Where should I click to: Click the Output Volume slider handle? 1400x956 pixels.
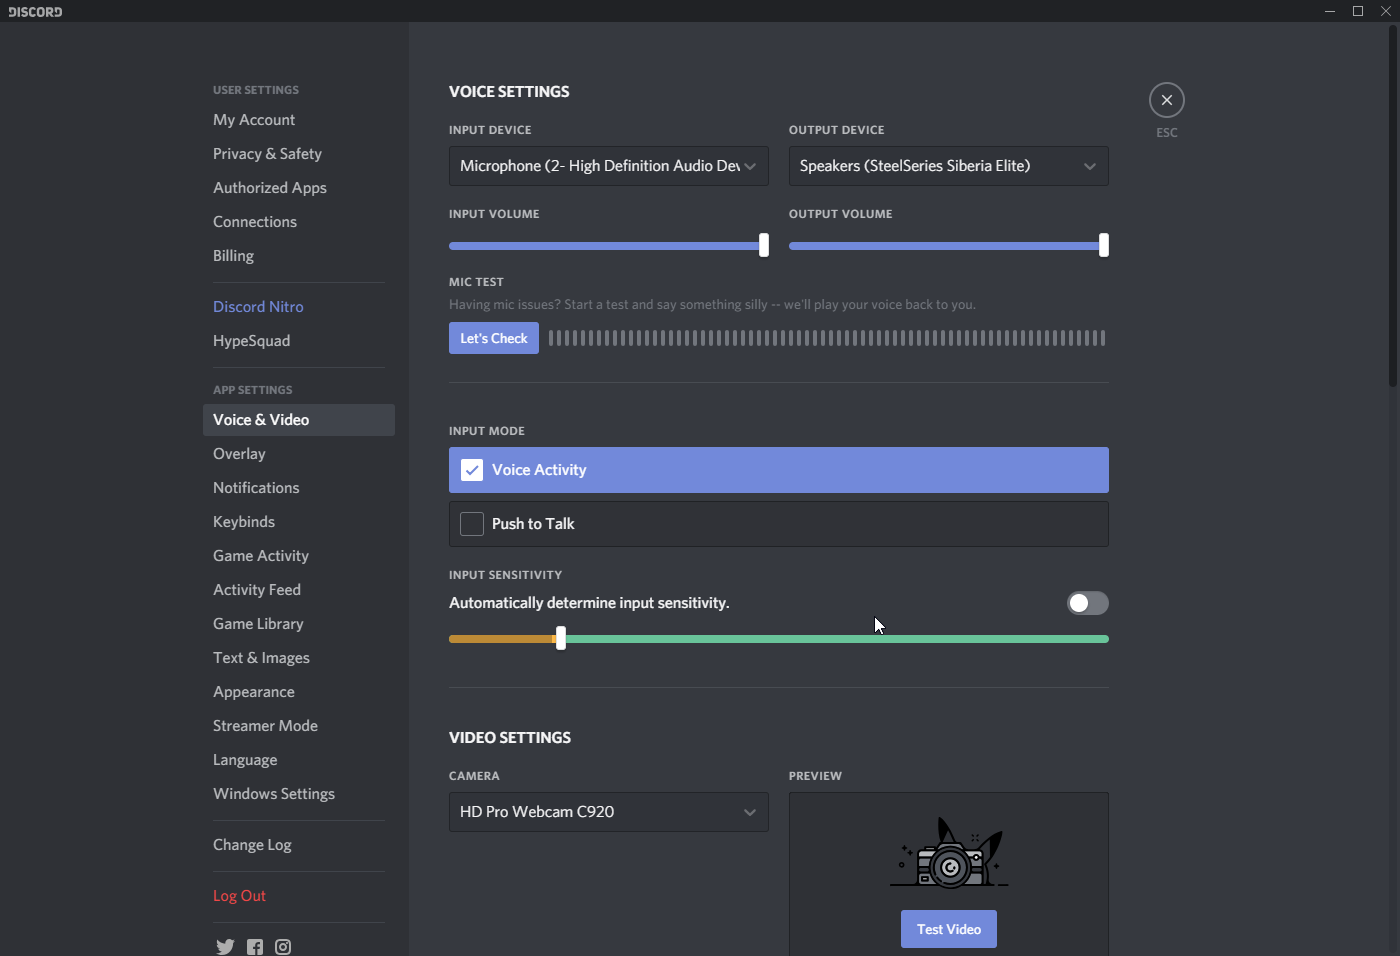[x=1104, y=245]
